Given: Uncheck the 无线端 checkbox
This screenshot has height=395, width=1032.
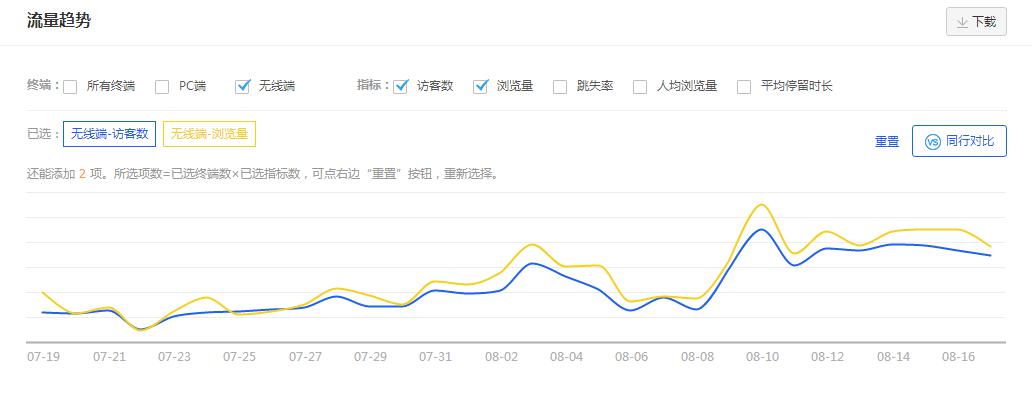Looking at the screenshot, I should pos(243,86).
